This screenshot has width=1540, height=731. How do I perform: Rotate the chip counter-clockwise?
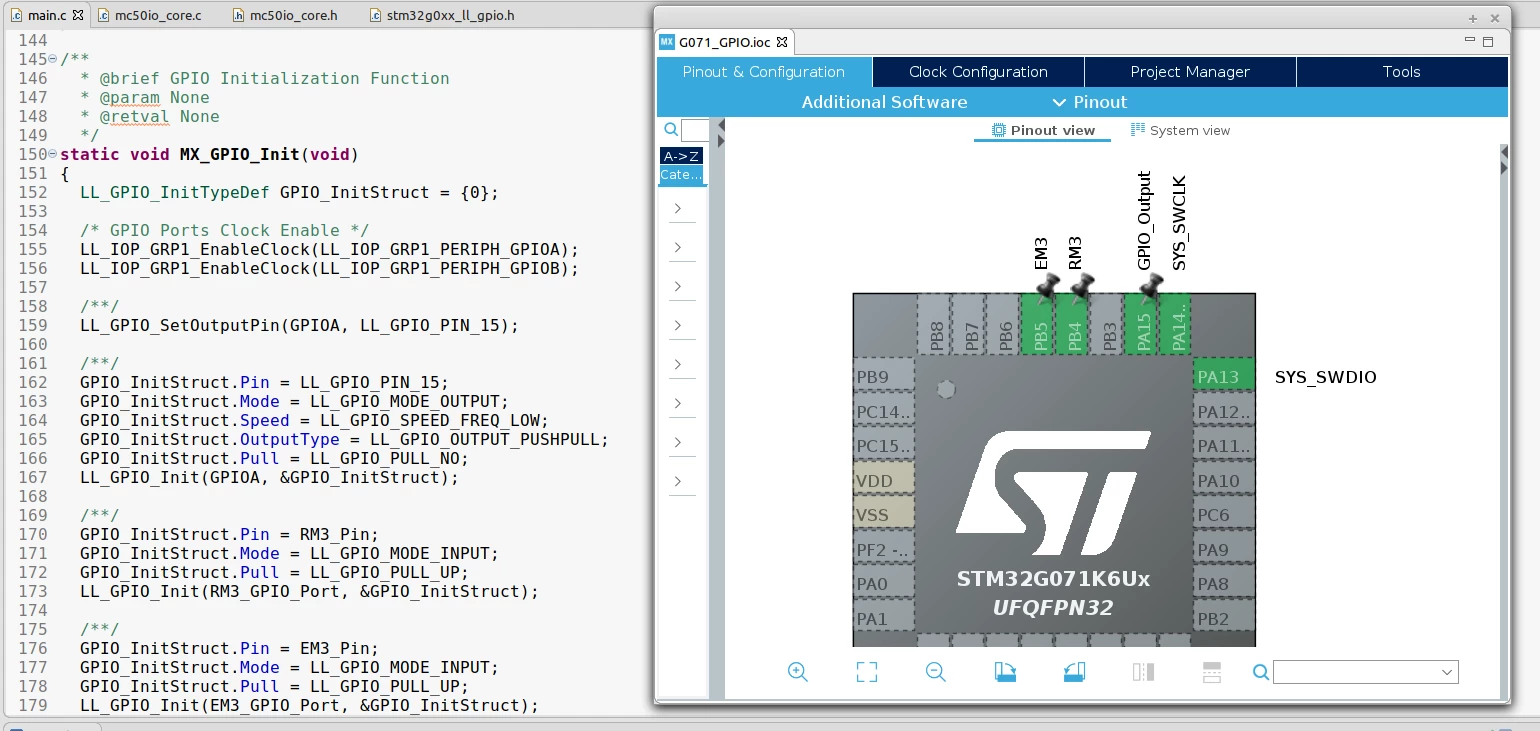[1074, 672]
